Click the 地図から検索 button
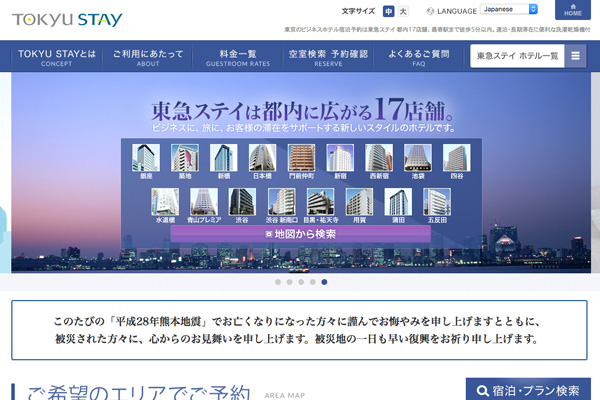The height and width of the screenshot is (400, 600). [301, 233]
